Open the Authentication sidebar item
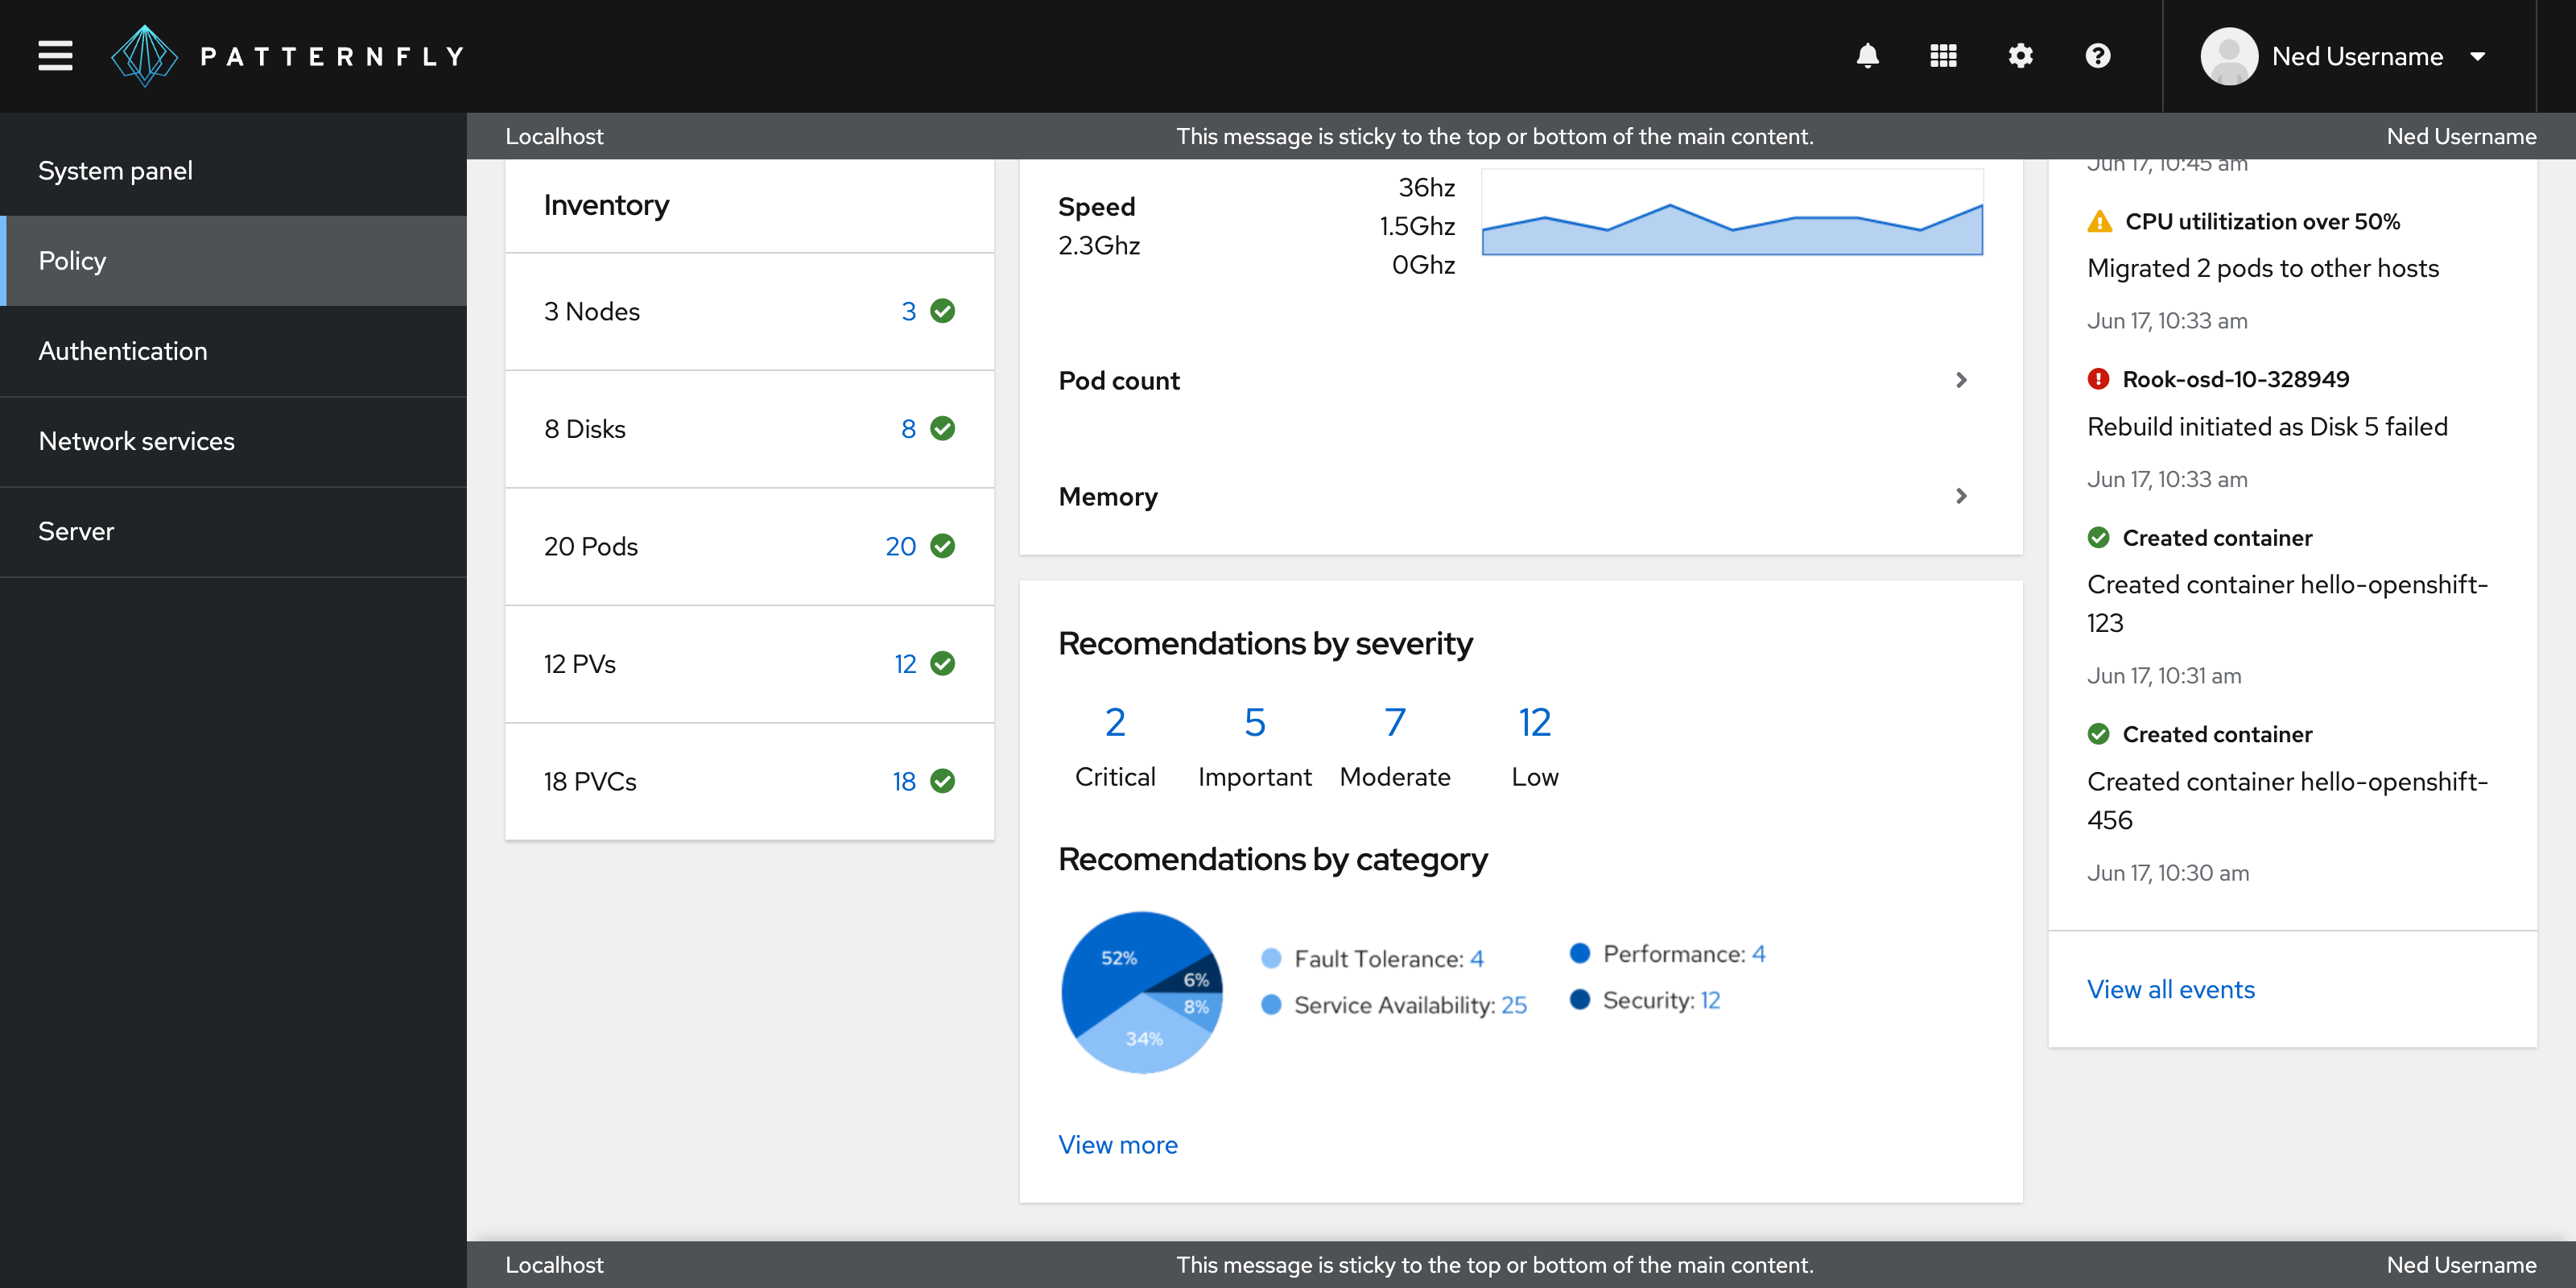Screen dimensions: 2576x1288 (x=123, y=351)
